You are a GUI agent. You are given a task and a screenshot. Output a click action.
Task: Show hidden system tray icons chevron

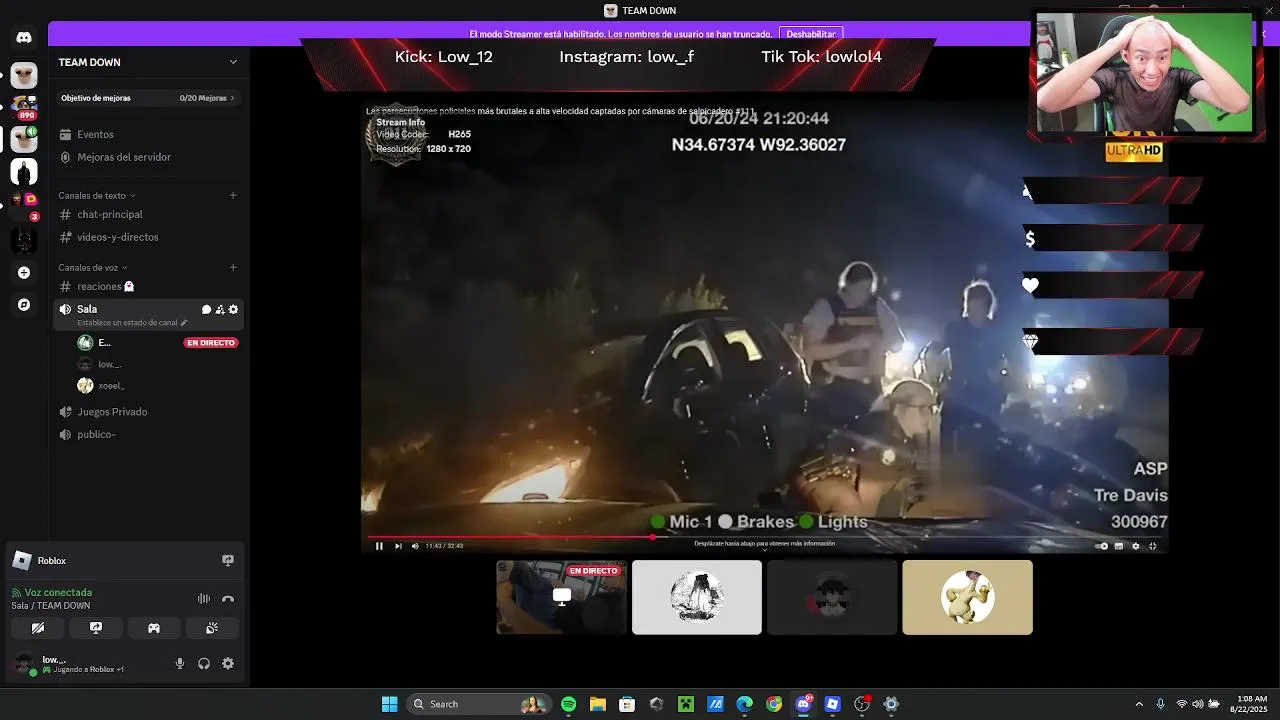[x=1139, y=704]
